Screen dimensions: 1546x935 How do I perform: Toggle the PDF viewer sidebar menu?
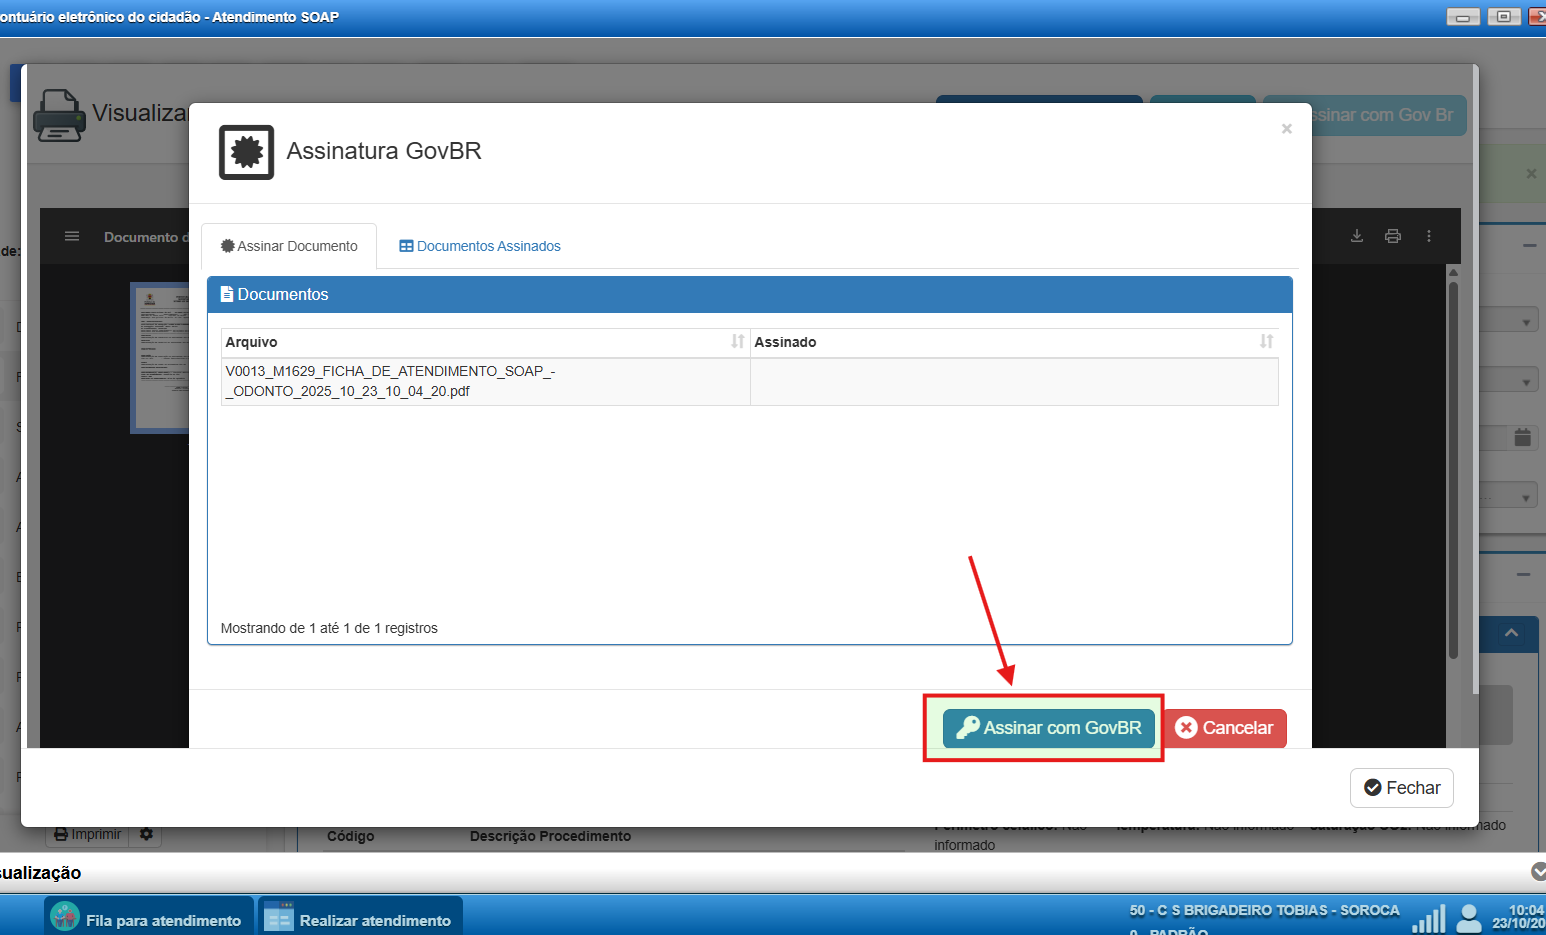pos(72,236)
